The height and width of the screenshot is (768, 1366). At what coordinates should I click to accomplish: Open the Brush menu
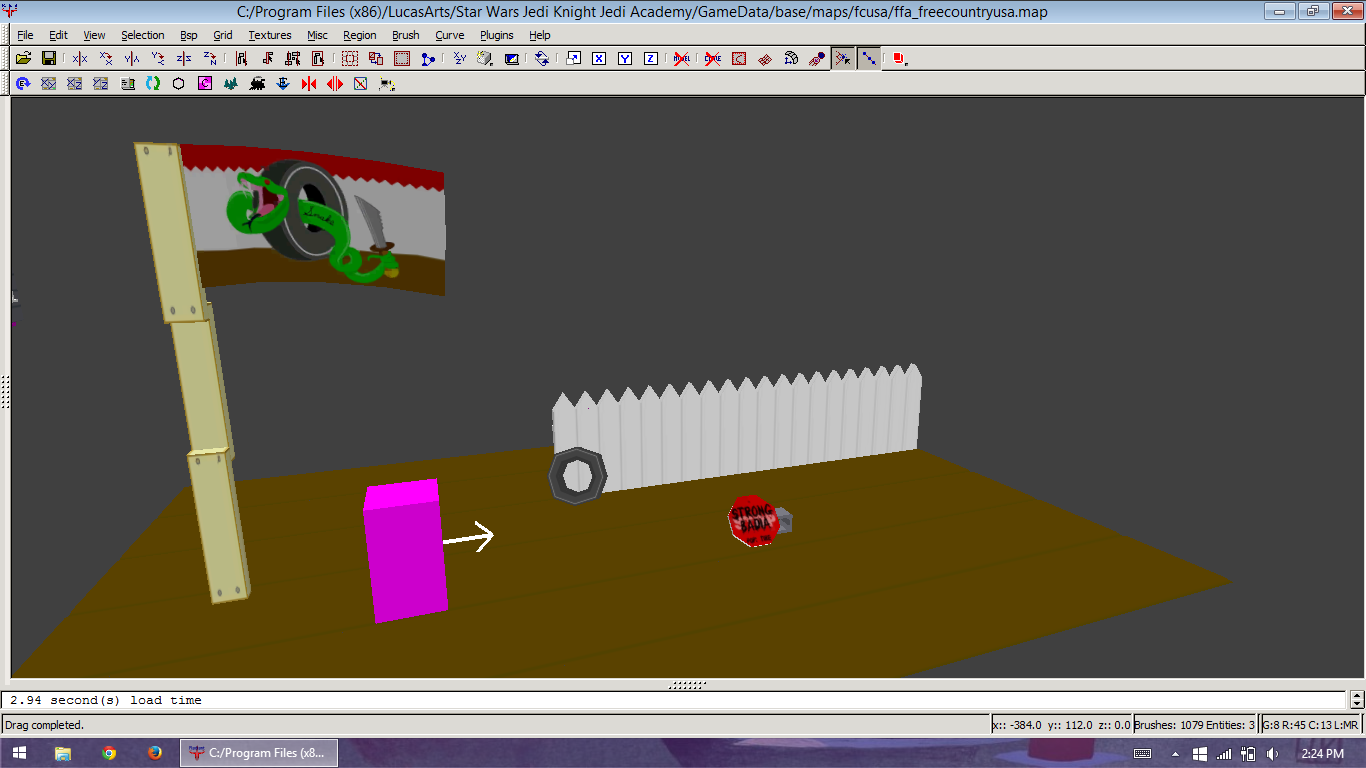tap(406, 35)
